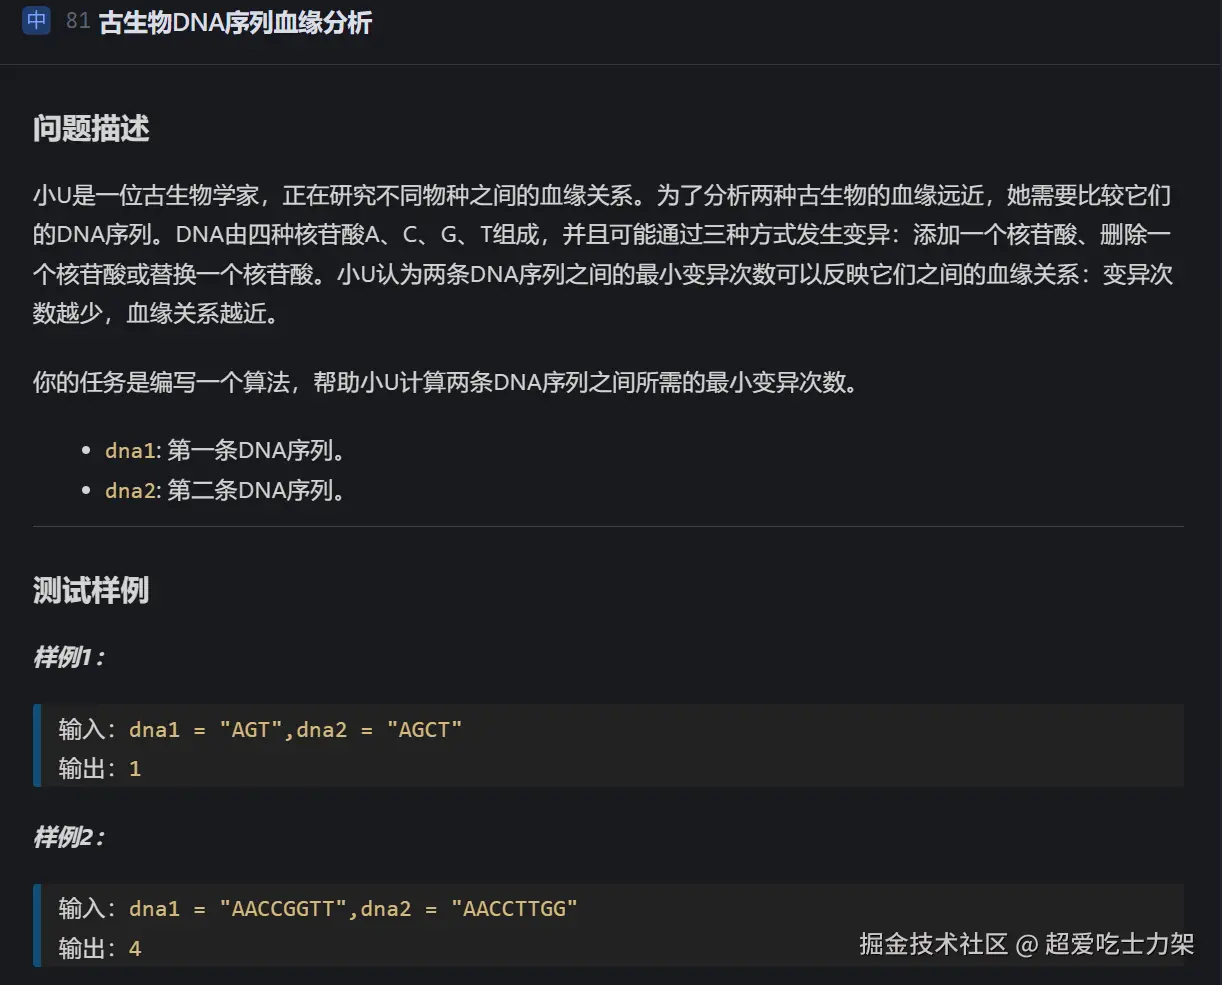Click output value 1 in first sample
This screenshot has width=1222, height=985.
pyautogui.click(x=135, y=769)
